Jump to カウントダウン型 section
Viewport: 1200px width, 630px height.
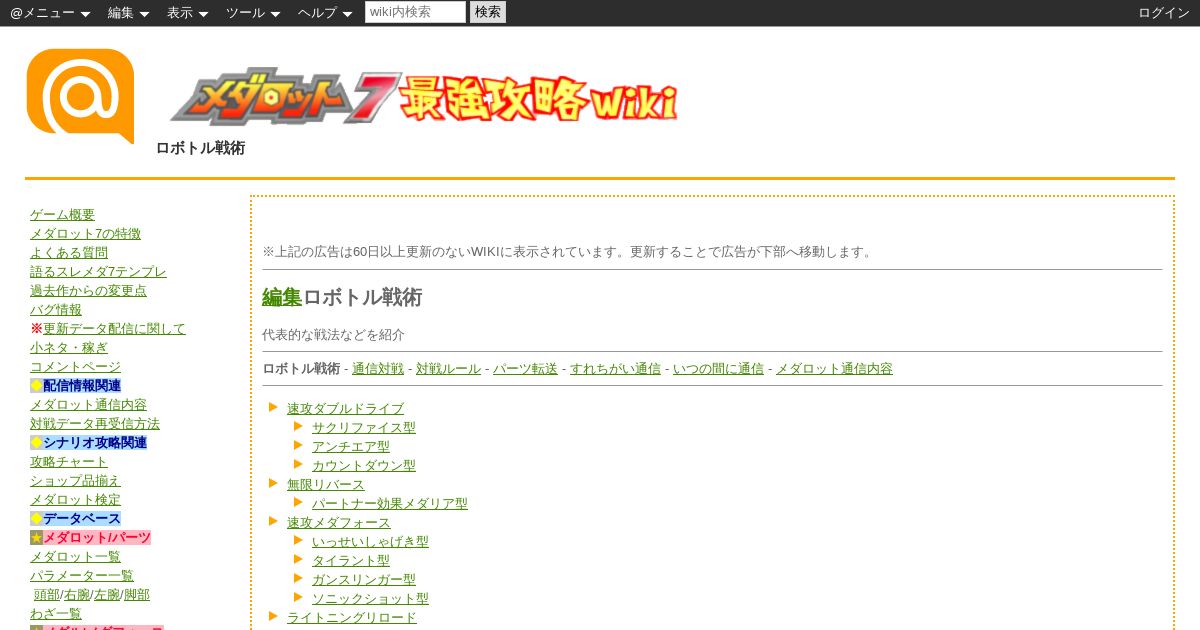pos(364,466)
